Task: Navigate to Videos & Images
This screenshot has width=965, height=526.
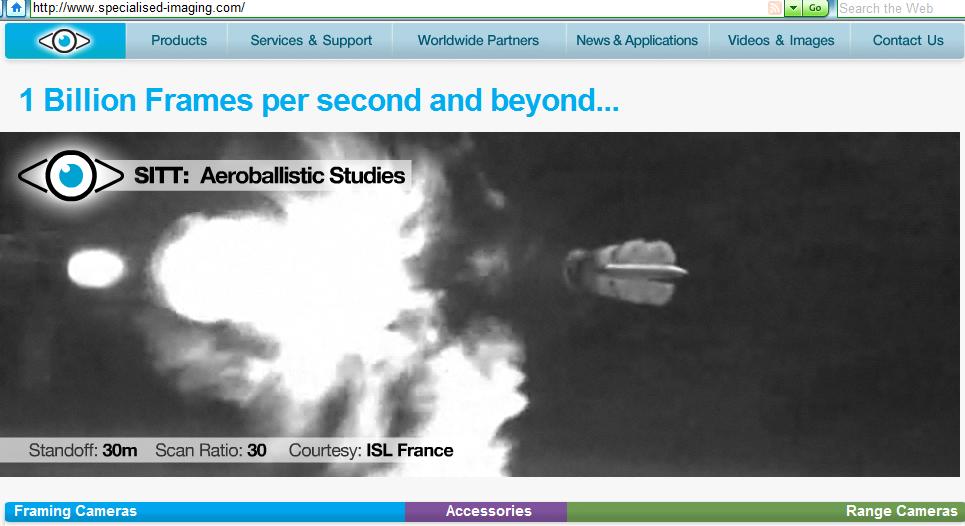Action: pos(781,41)
